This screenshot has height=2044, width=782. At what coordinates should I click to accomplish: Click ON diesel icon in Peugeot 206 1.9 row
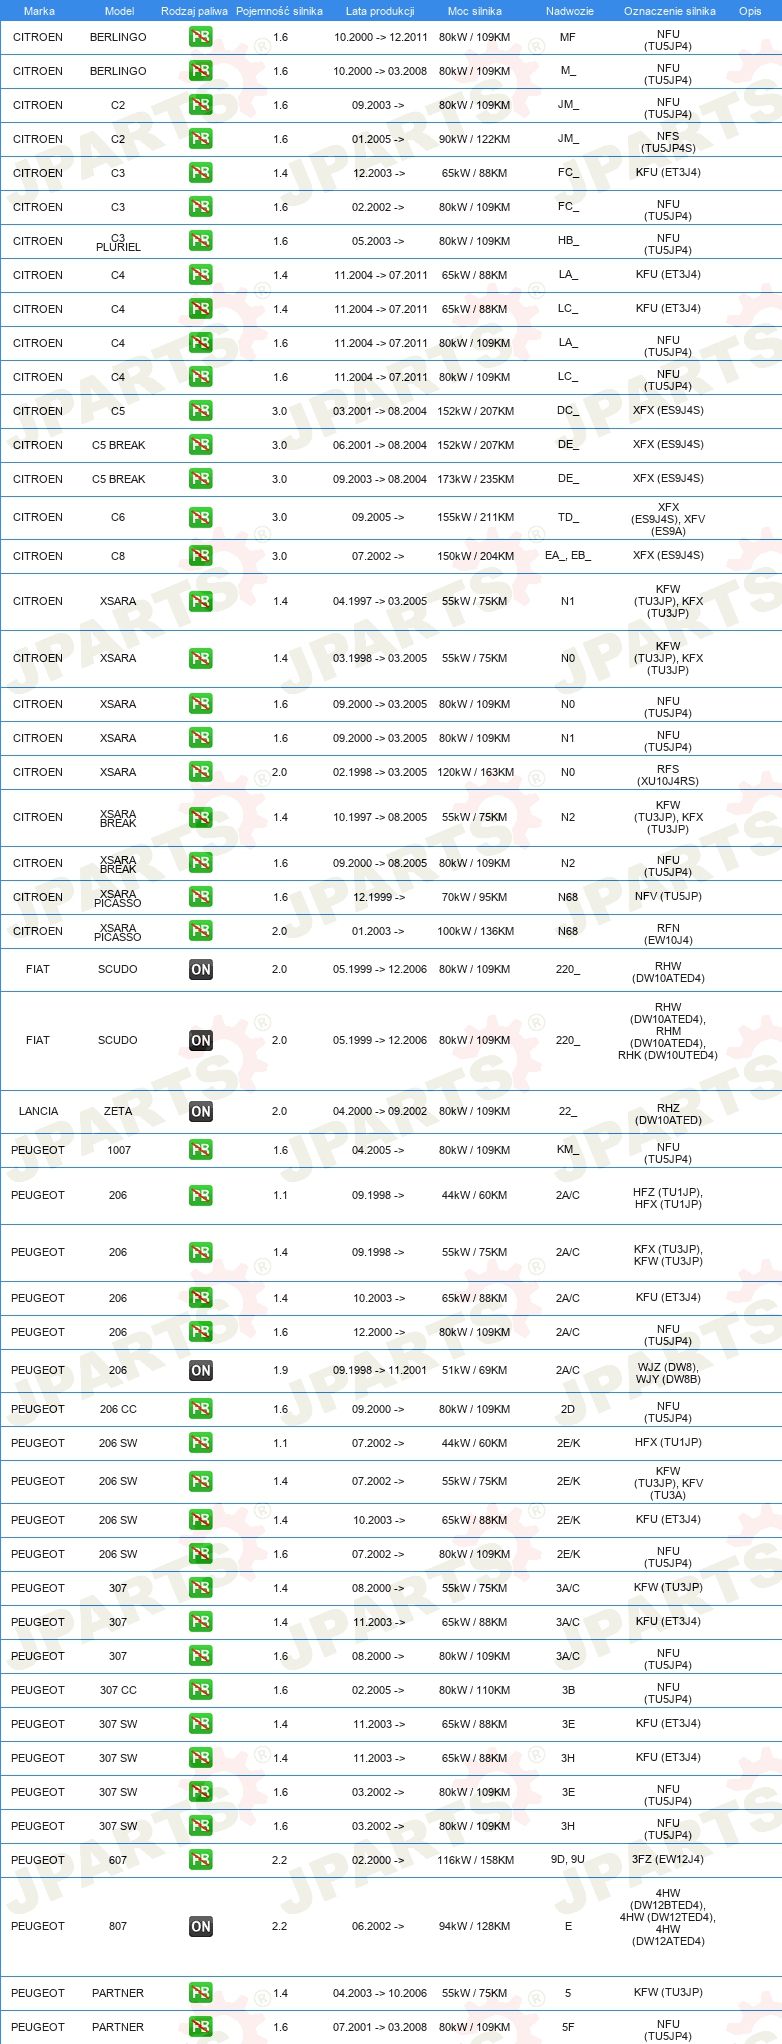click(x=201, y=1370)
